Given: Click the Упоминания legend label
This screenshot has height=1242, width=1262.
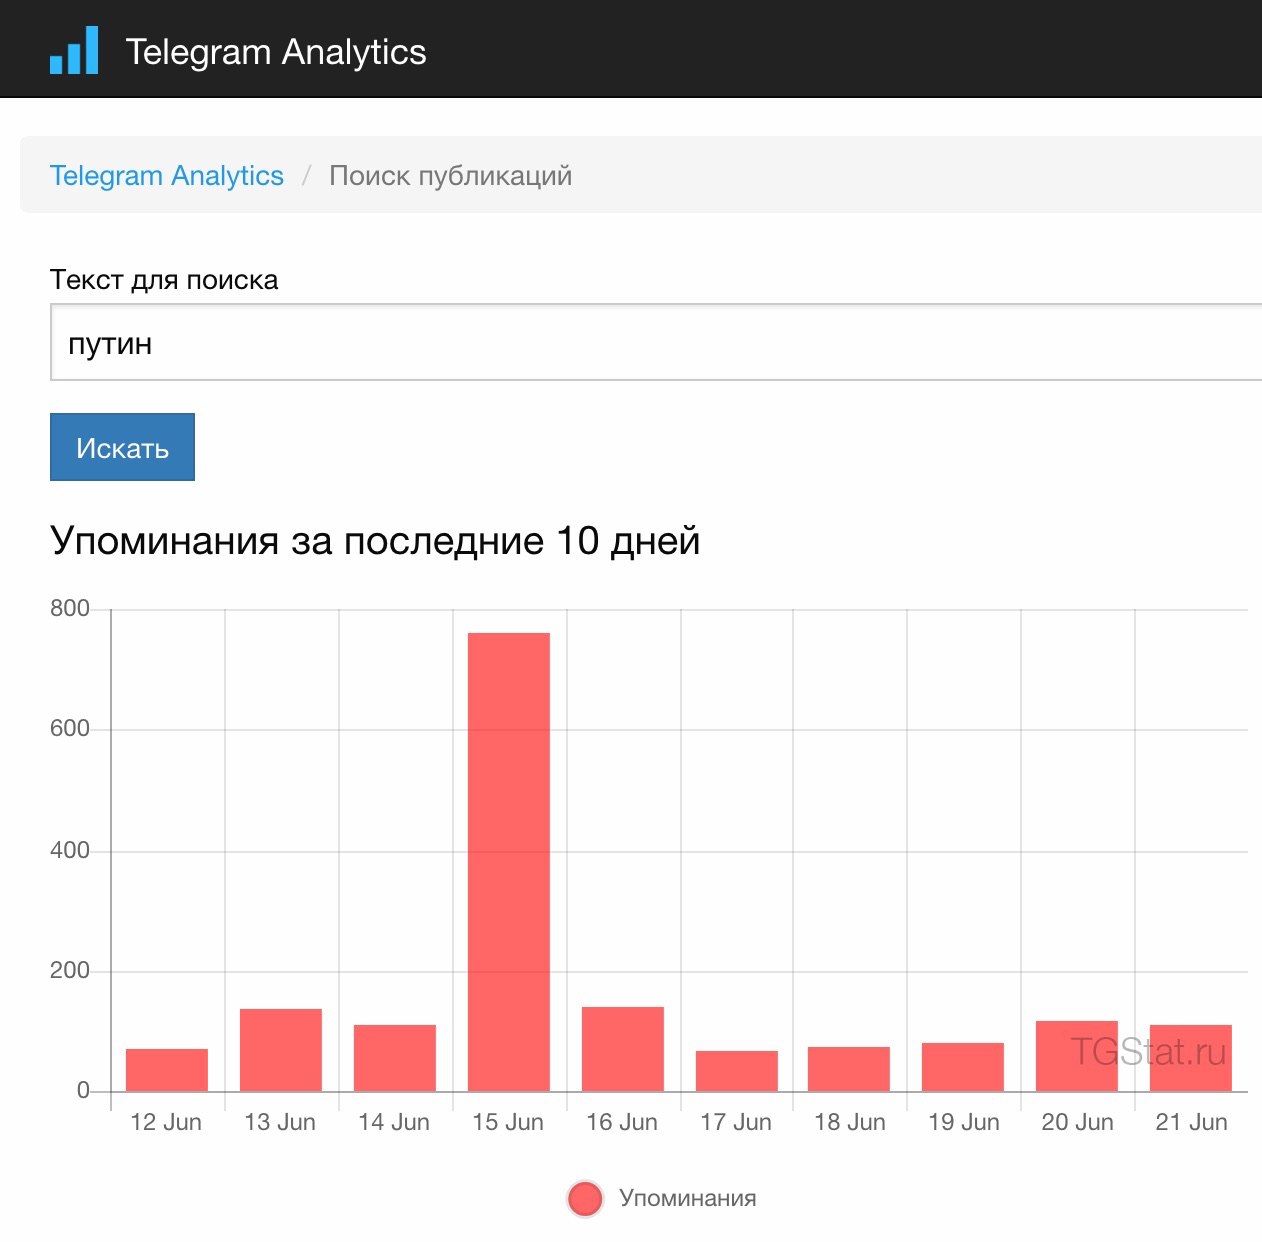Looking at the screenshot, I should (687, 1198).
